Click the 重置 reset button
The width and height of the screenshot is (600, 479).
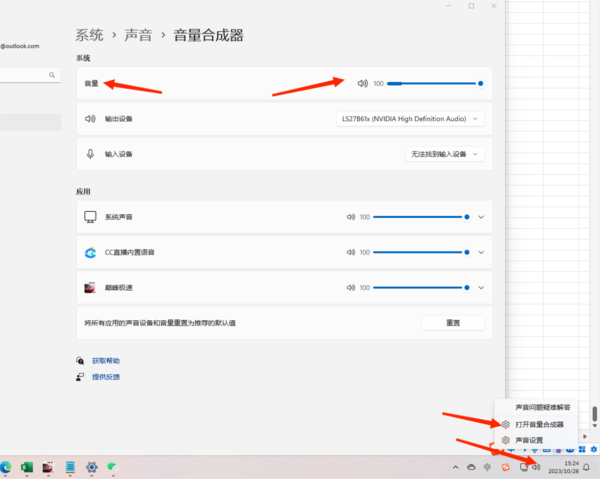[x=453, y=323]
